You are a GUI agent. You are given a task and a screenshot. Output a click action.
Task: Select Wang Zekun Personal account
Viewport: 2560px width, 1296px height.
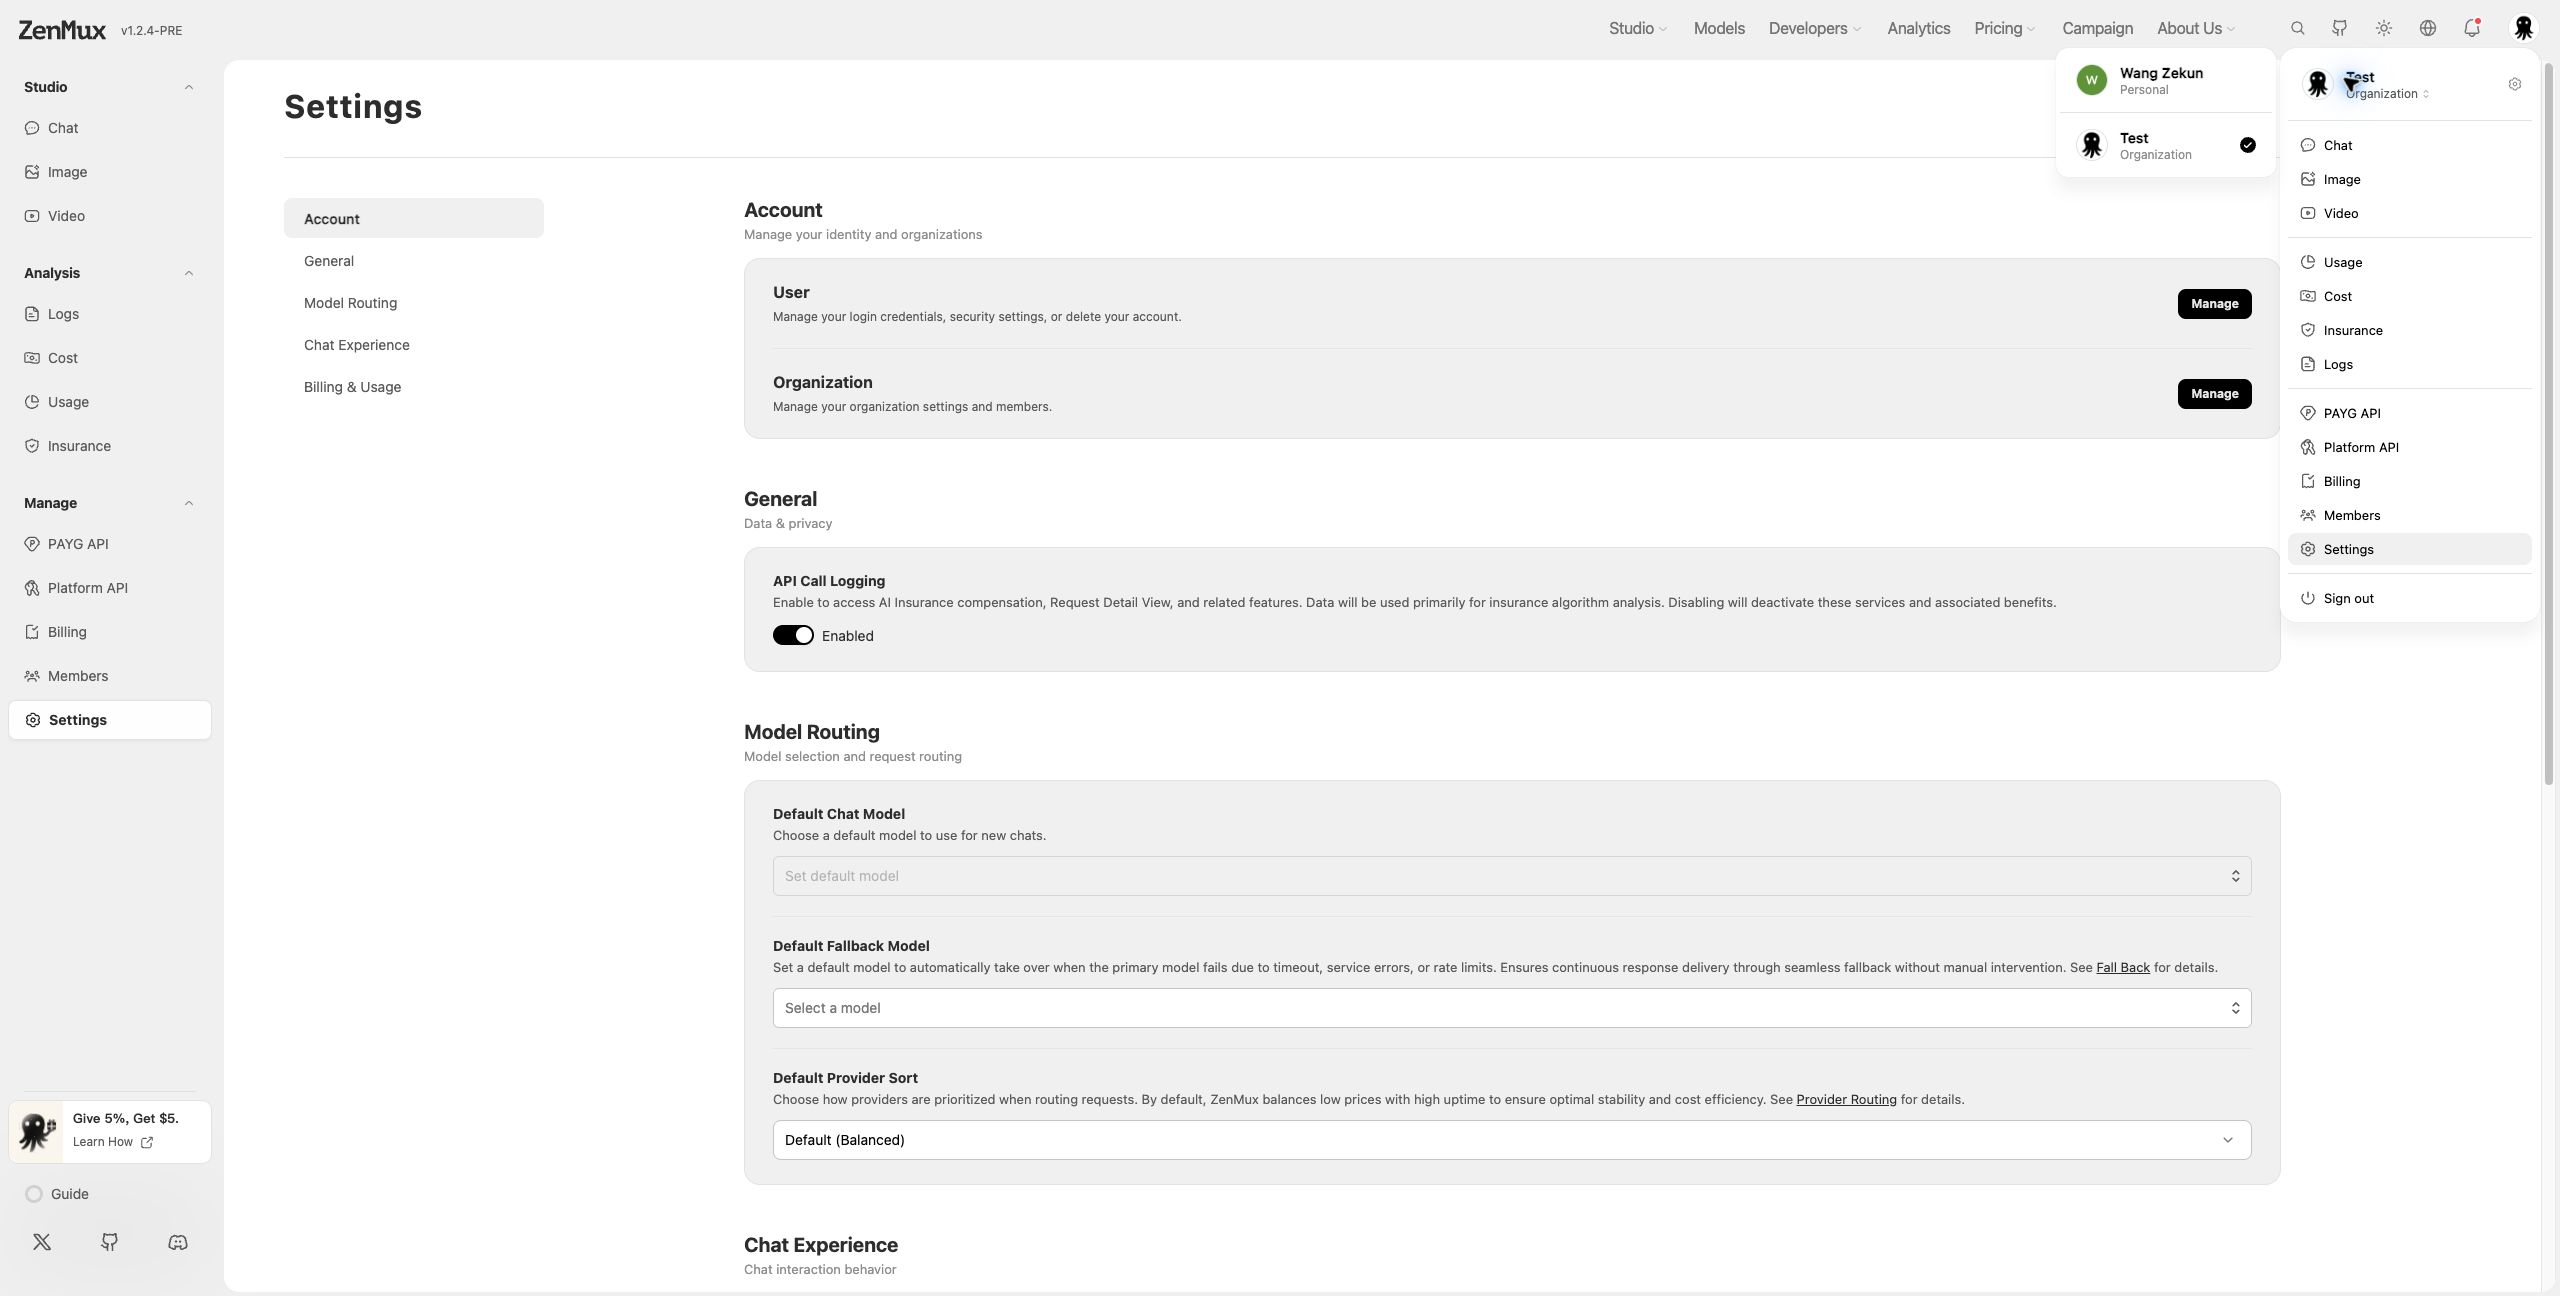2166,81
